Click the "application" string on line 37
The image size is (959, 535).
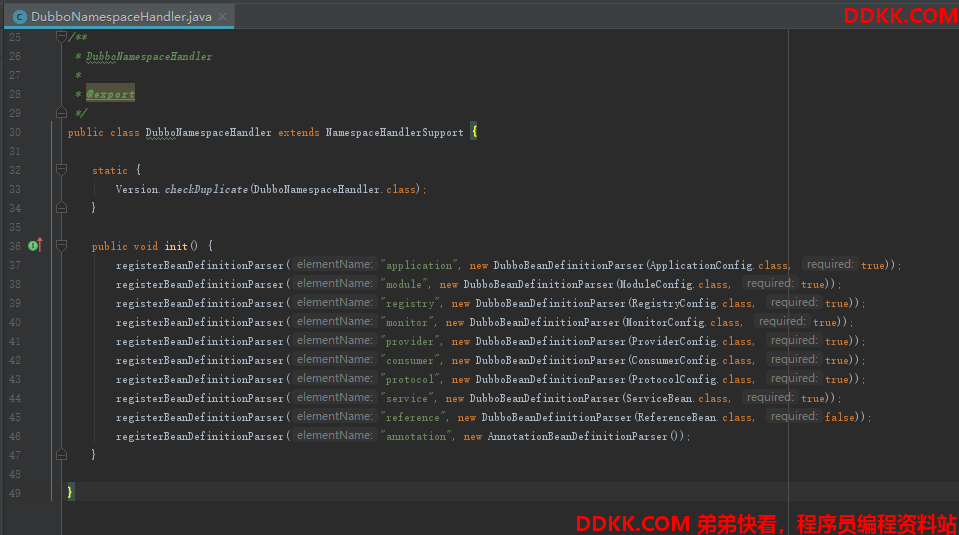[x=419, y=265]
